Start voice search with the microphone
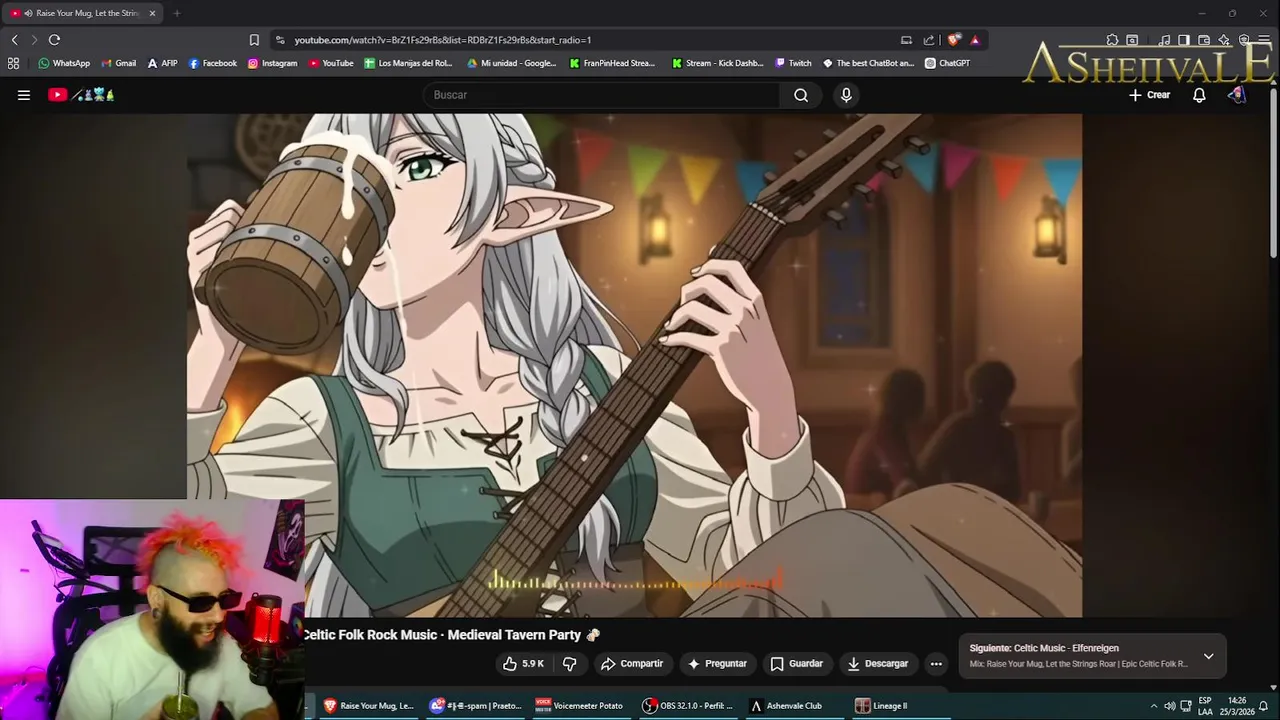 tap(846, 95)
